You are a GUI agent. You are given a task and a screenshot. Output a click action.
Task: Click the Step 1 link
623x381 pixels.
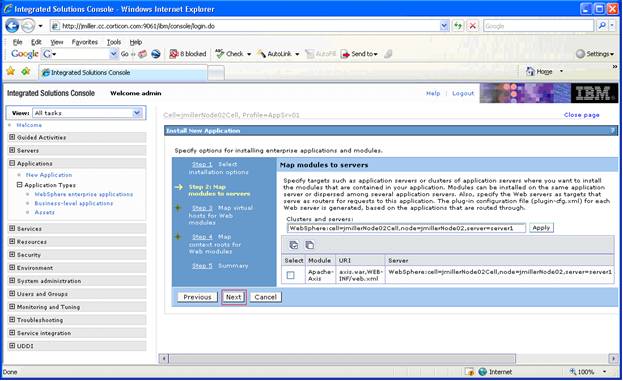(202, 164)
